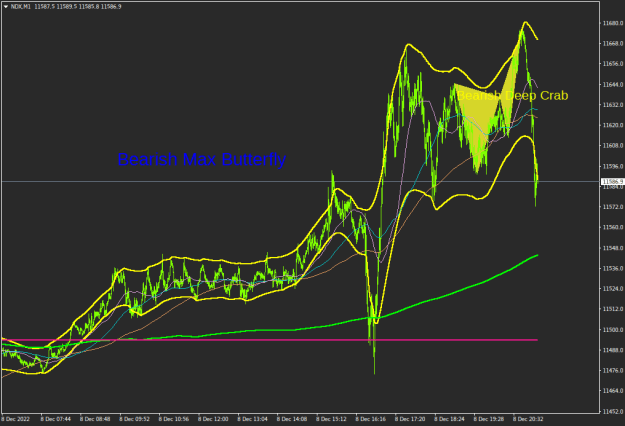Click the 8 Dec 2022 time label

[x=16, y=419]
